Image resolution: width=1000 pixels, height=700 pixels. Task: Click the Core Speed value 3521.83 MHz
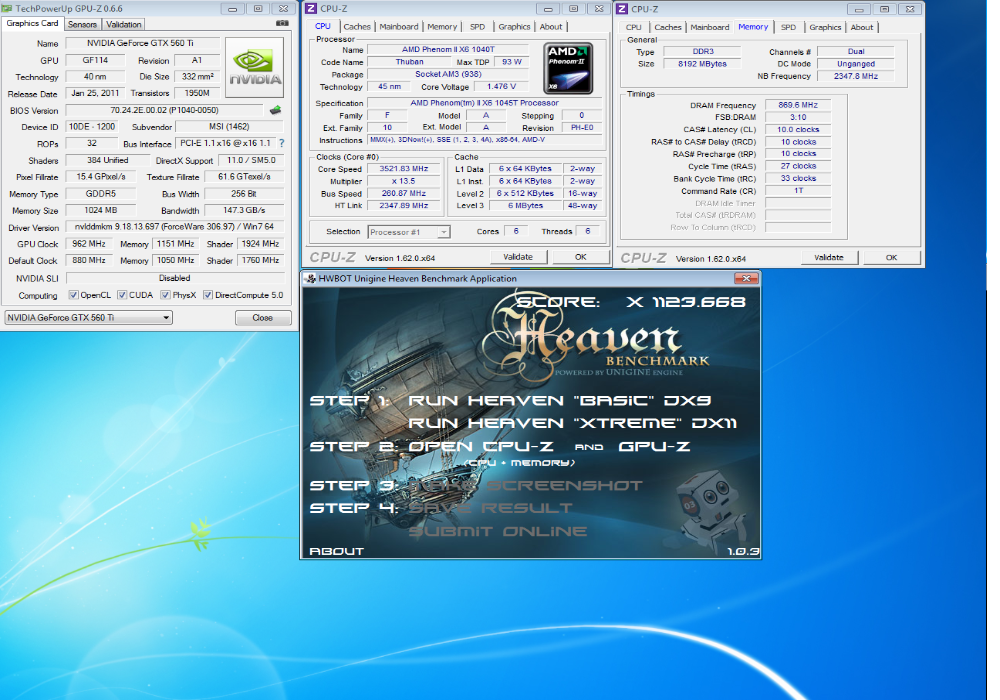[404, 169]
